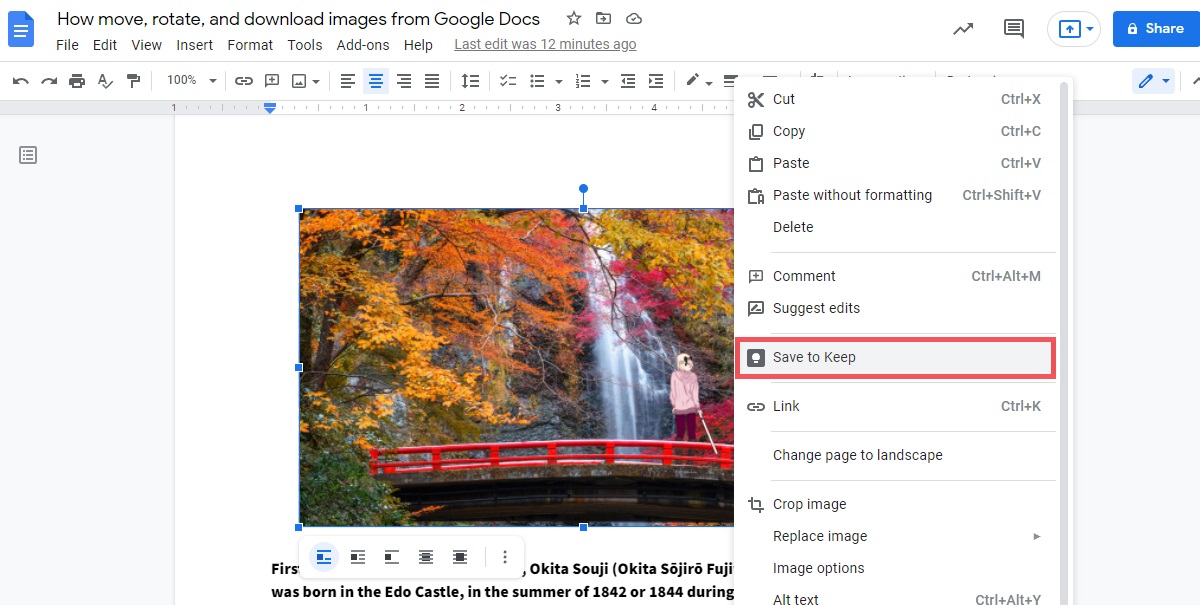The image size is (1200, 605).
Task: Select the wrap text image layout option
Action: [x=358, y=557]
